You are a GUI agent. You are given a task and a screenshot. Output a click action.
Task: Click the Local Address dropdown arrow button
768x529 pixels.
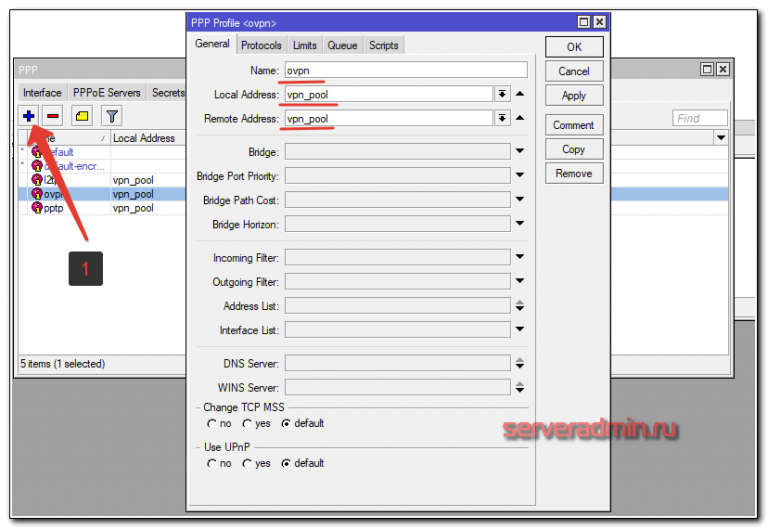pyautogui.click(x=501, y=94)
